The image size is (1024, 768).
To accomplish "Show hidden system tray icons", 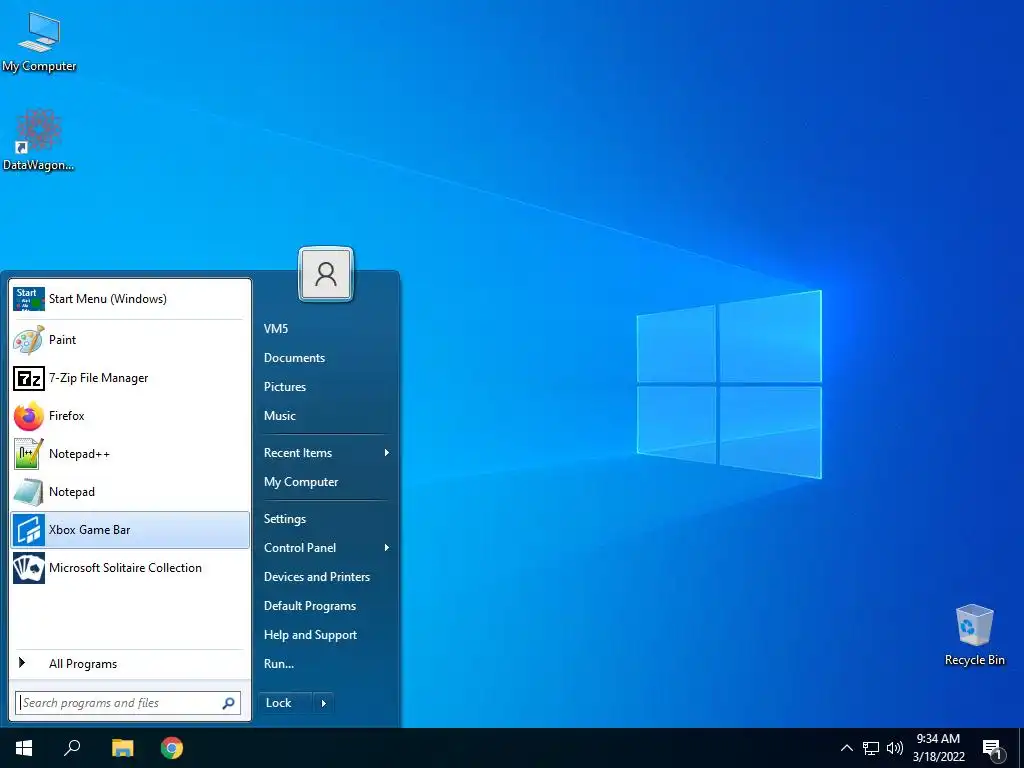I will click(846, 748).
